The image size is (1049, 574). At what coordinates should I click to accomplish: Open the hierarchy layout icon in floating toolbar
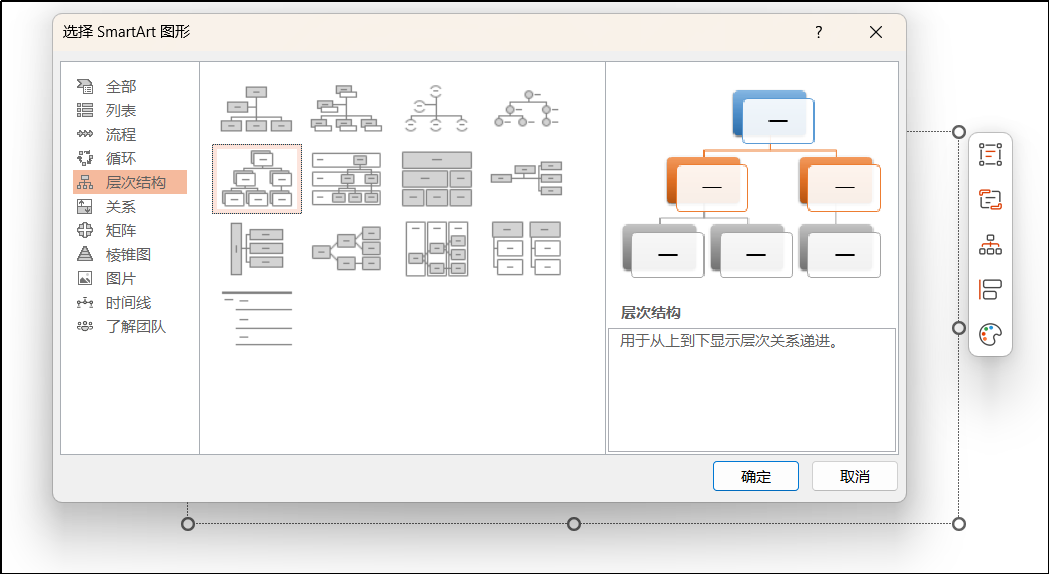[x=990, y=245]
